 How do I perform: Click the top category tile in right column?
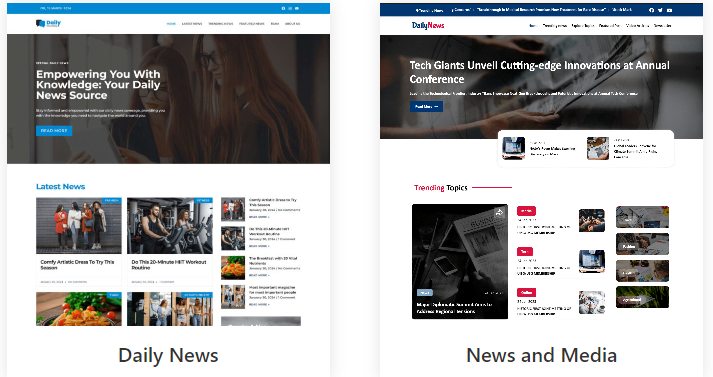click(x=643, y=217)
